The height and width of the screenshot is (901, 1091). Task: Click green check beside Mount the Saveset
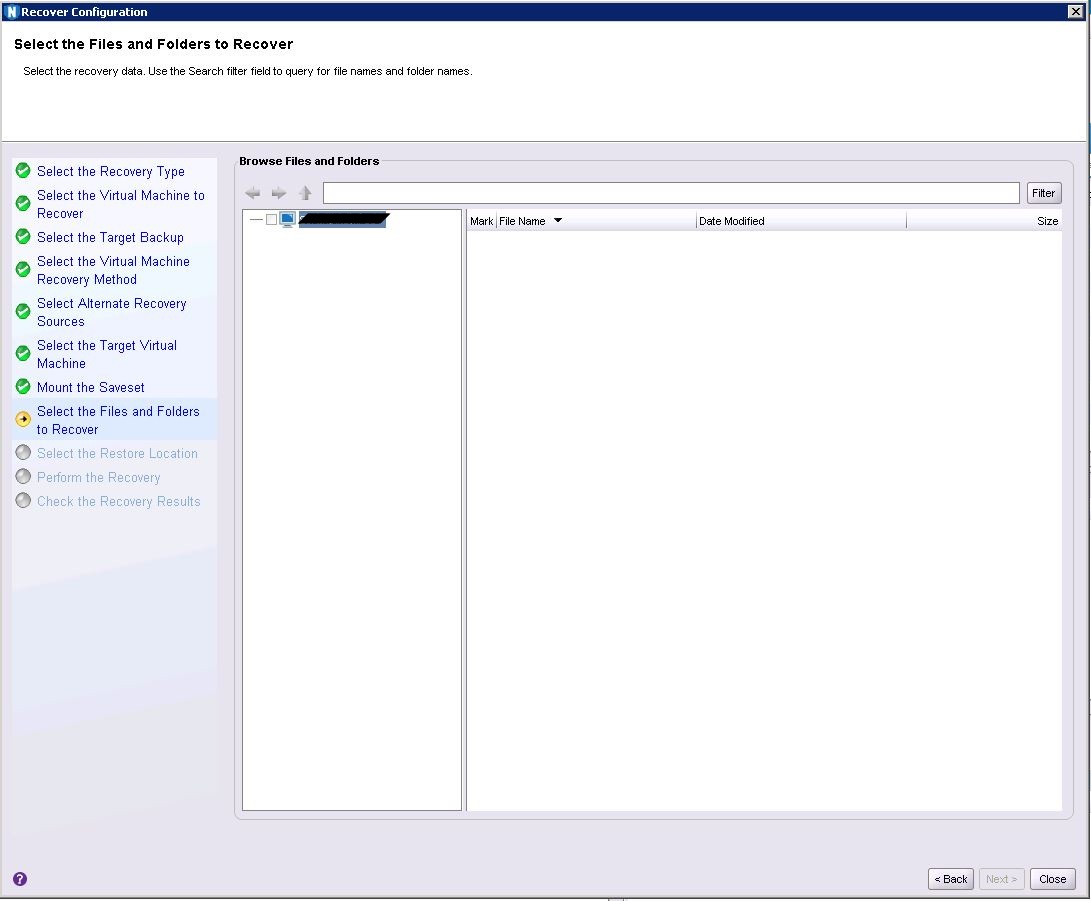pyautogui.click(x=23, y=386)
